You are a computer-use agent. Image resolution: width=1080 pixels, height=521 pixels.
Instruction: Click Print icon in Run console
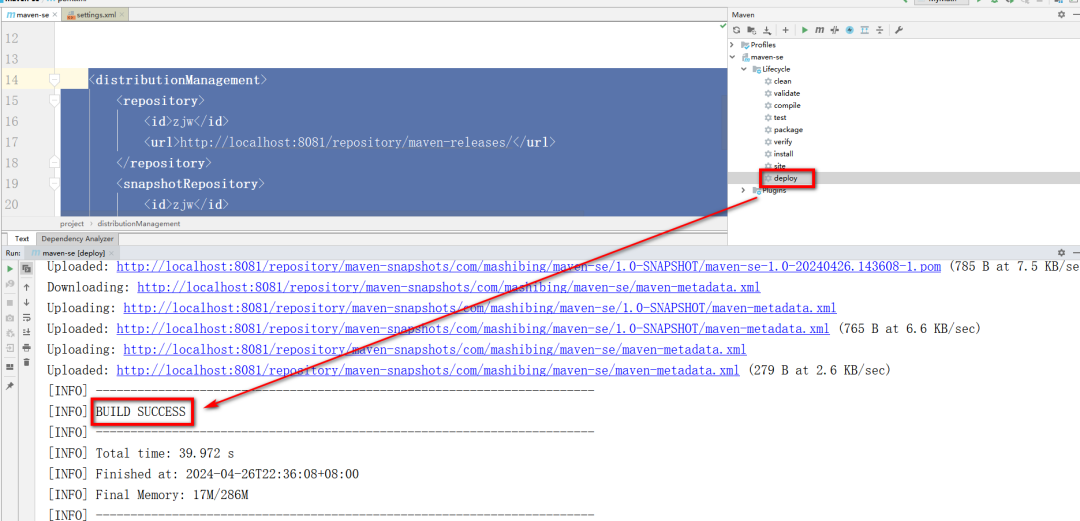click(x=26, y=347)
